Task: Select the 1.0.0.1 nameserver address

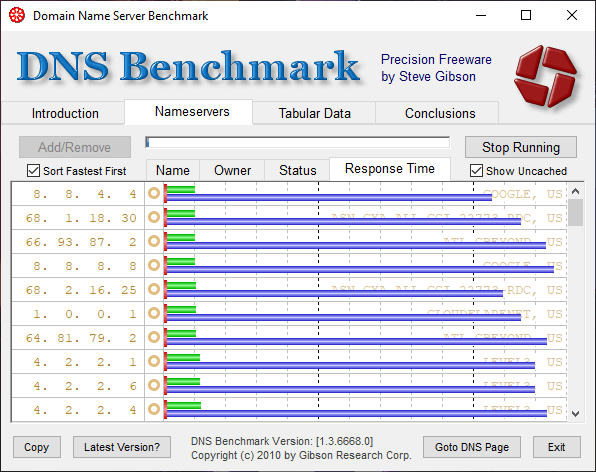Action: (x=84, y=314)
